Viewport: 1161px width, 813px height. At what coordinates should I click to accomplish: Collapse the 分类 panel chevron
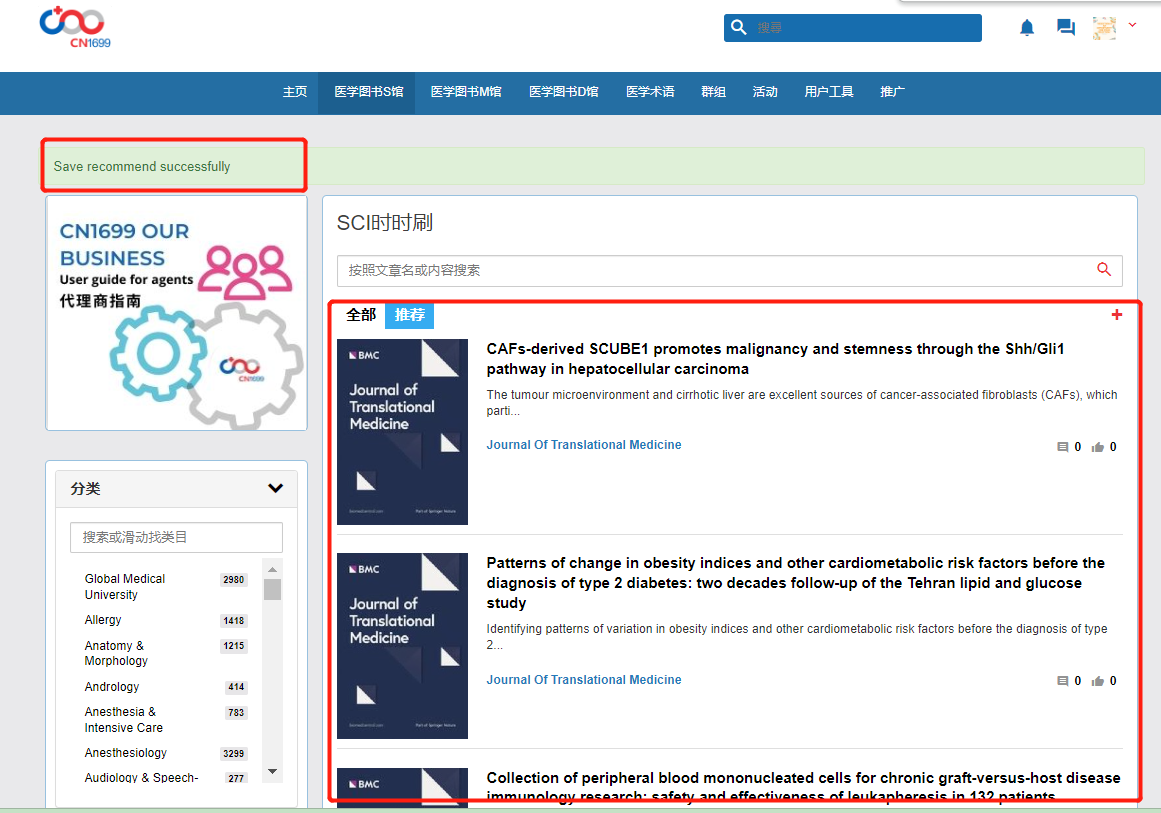click(275, 488)
